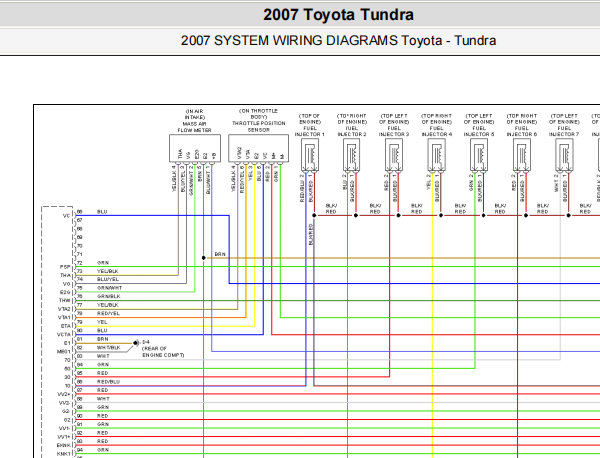Viewport: 600px width, 458px height.
Task: Click the THA terminal label on the ECM connector
Action: point(65,275)
